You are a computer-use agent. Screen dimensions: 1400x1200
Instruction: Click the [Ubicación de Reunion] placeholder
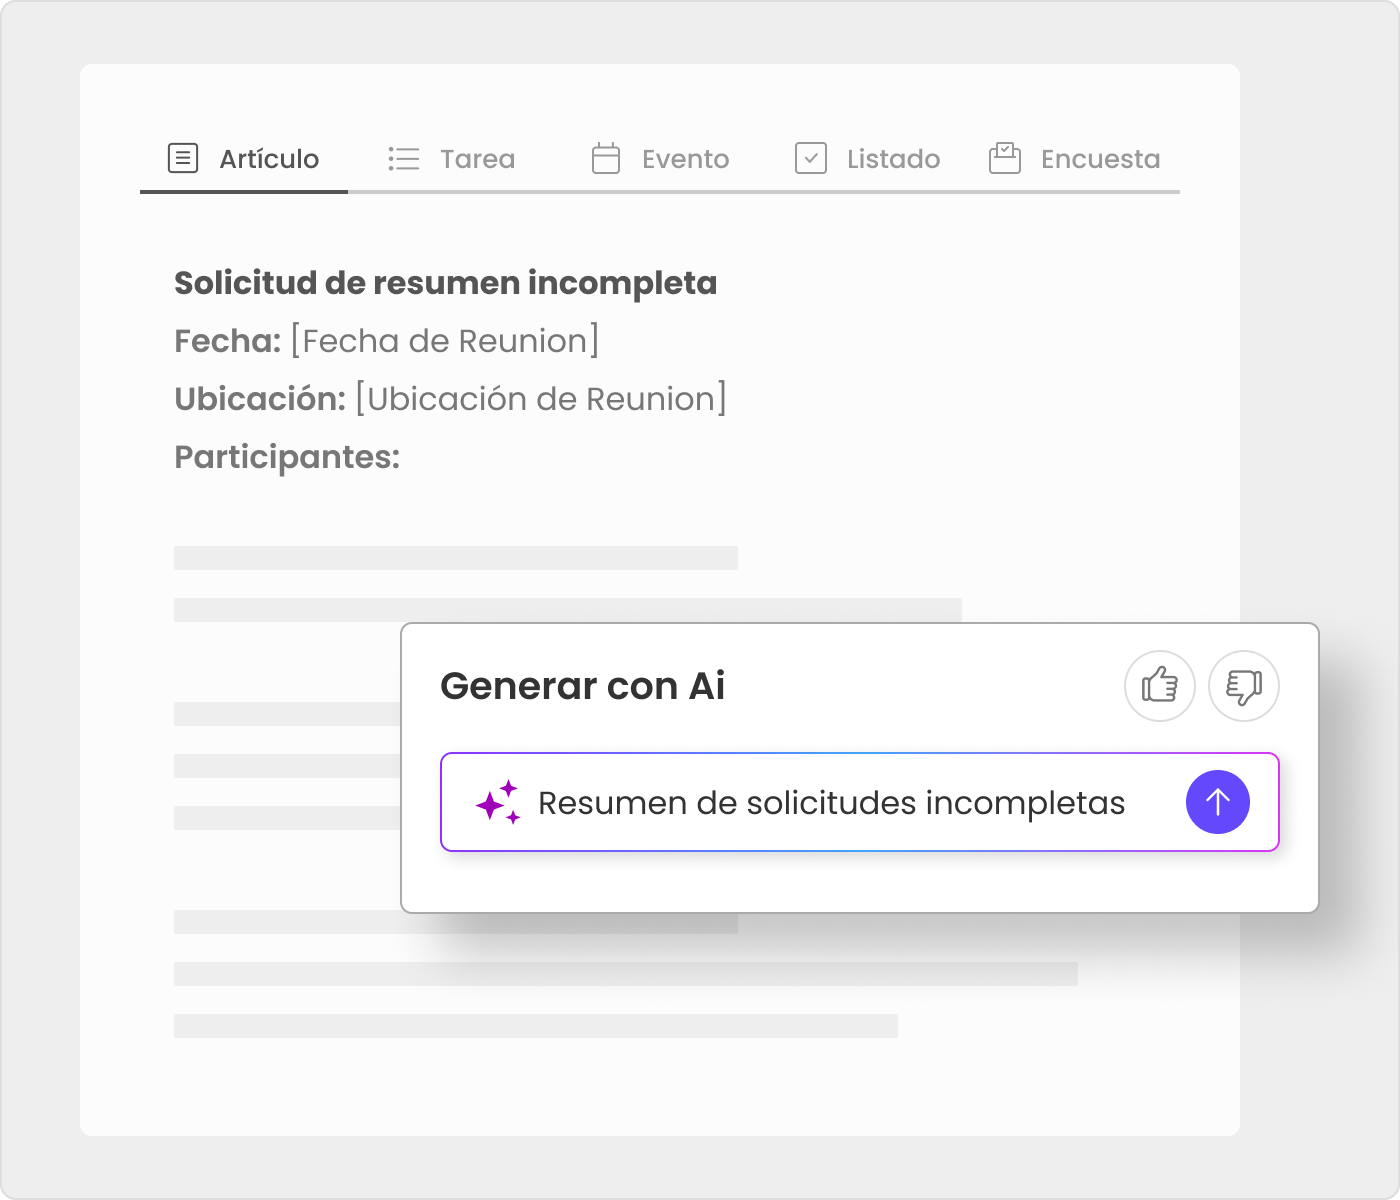coord(541,399)
